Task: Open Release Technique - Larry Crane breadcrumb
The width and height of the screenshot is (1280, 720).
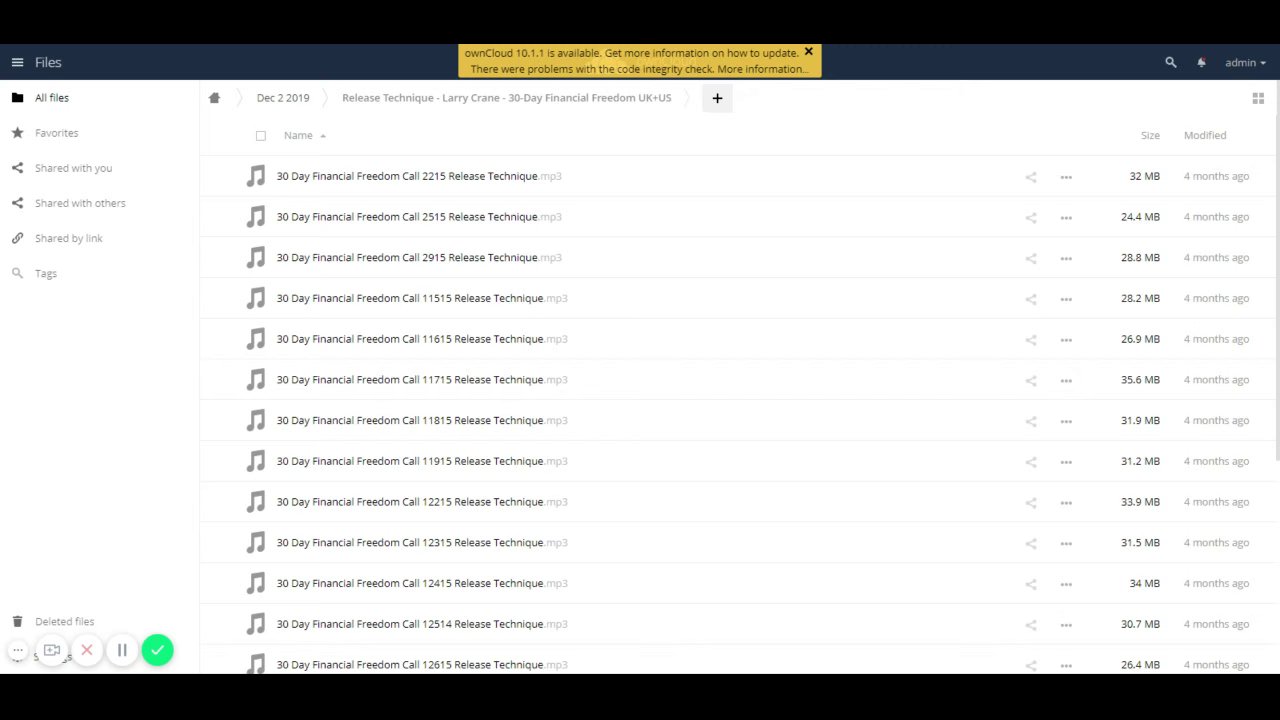Action: point(506,98)
